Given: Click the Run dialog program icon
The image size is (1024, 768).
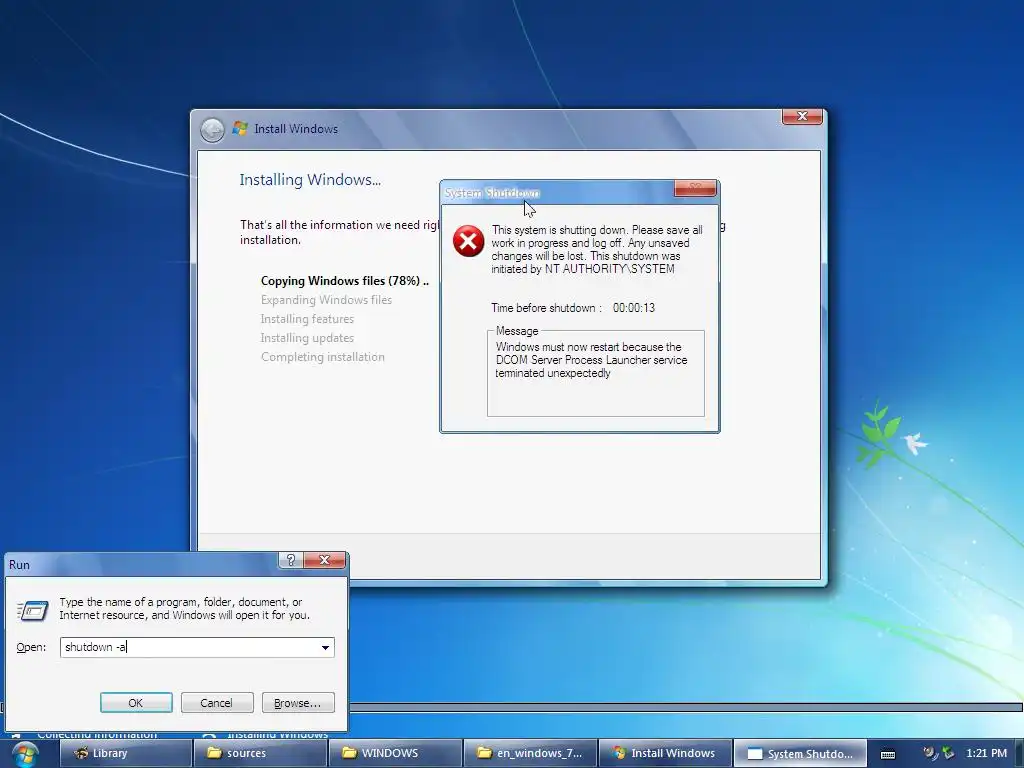Looking at the screenshot, I should [x=32, y=610].
